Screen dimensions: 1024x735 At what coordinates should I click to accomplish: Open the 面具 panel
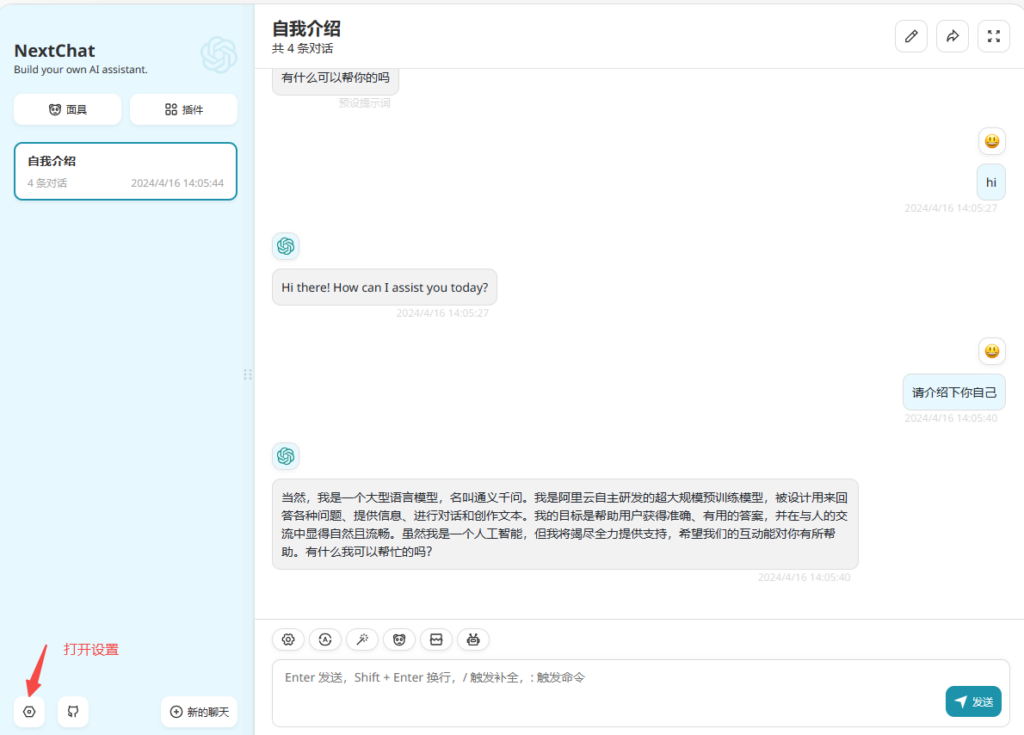tap(67, 109)
